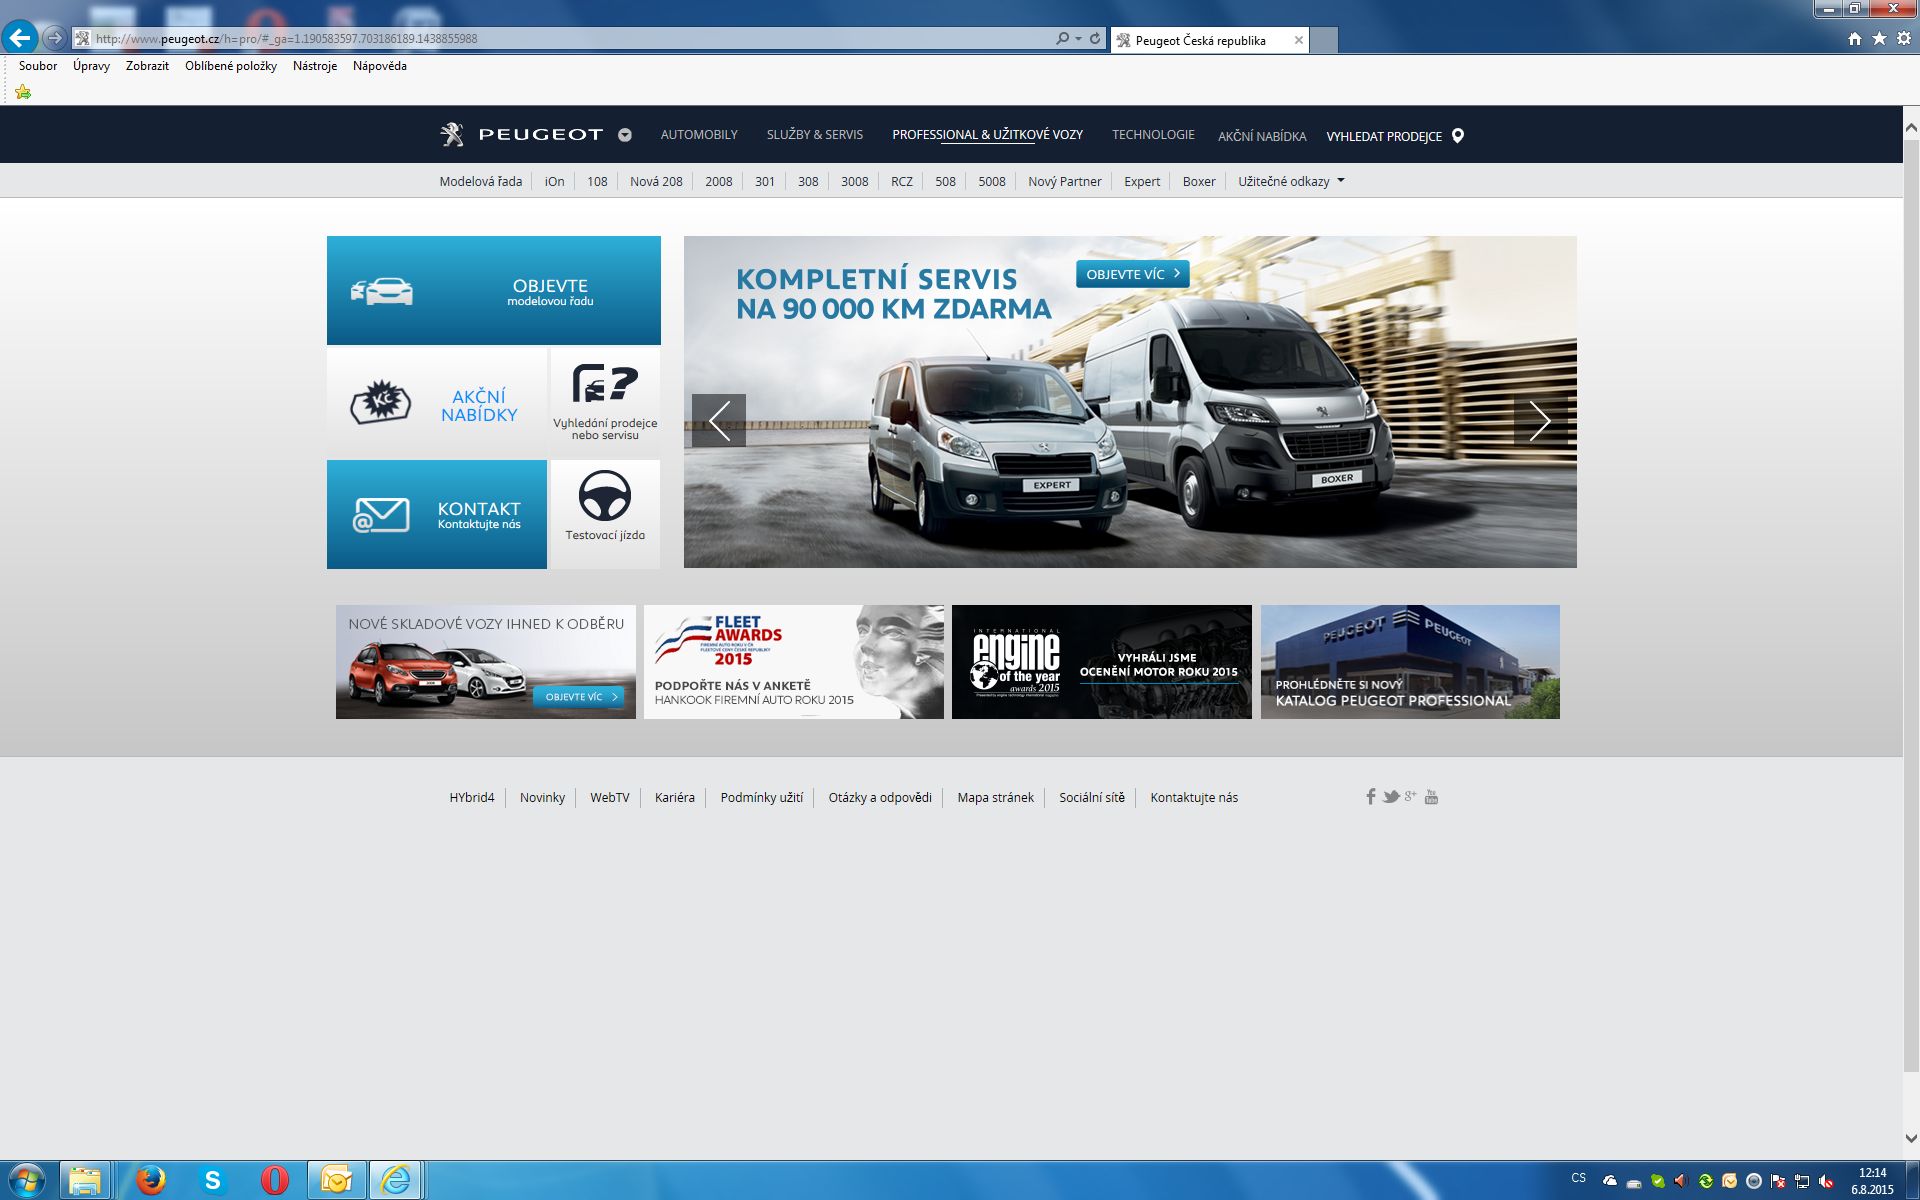This screenshot has height=1200, width=1920.
Task: Click the browser forward arrow button
Action: click(55, 38)
